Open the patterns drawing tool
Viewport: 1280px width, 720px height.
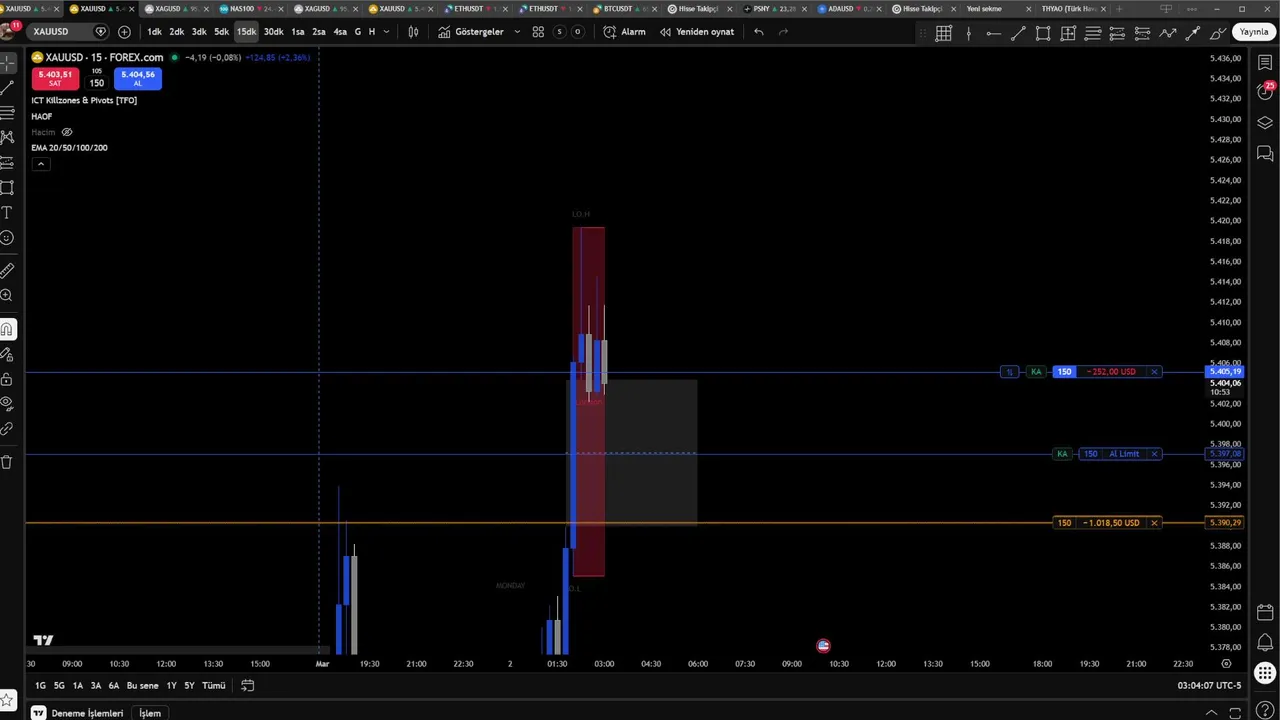7,137
